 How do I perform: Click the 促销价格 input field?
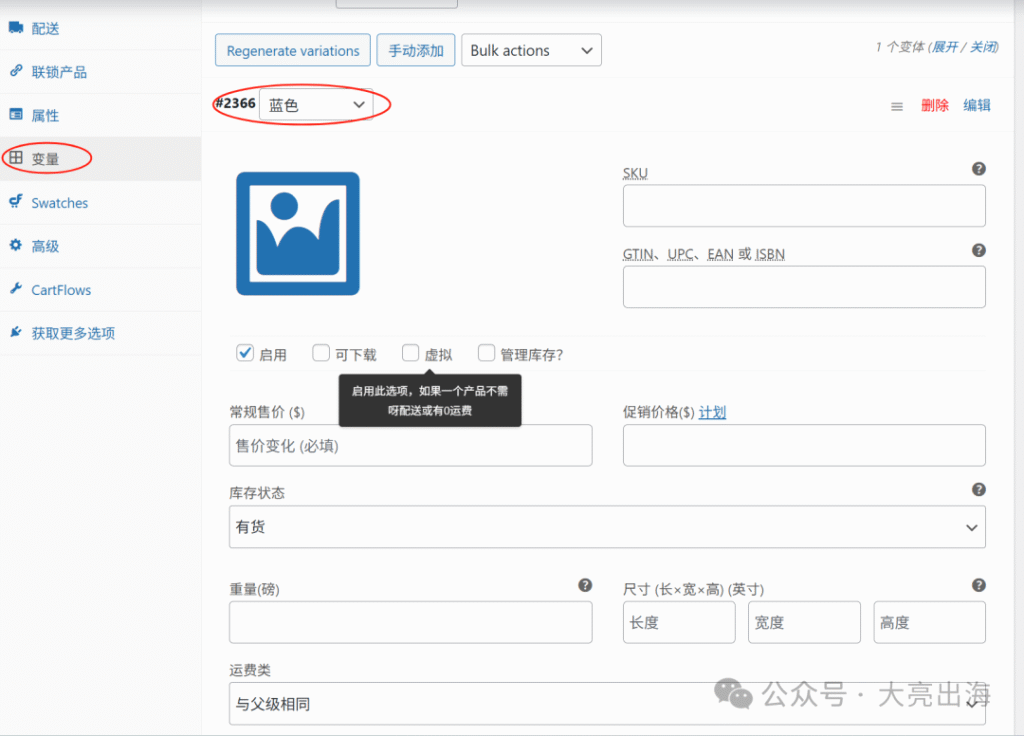804,445
